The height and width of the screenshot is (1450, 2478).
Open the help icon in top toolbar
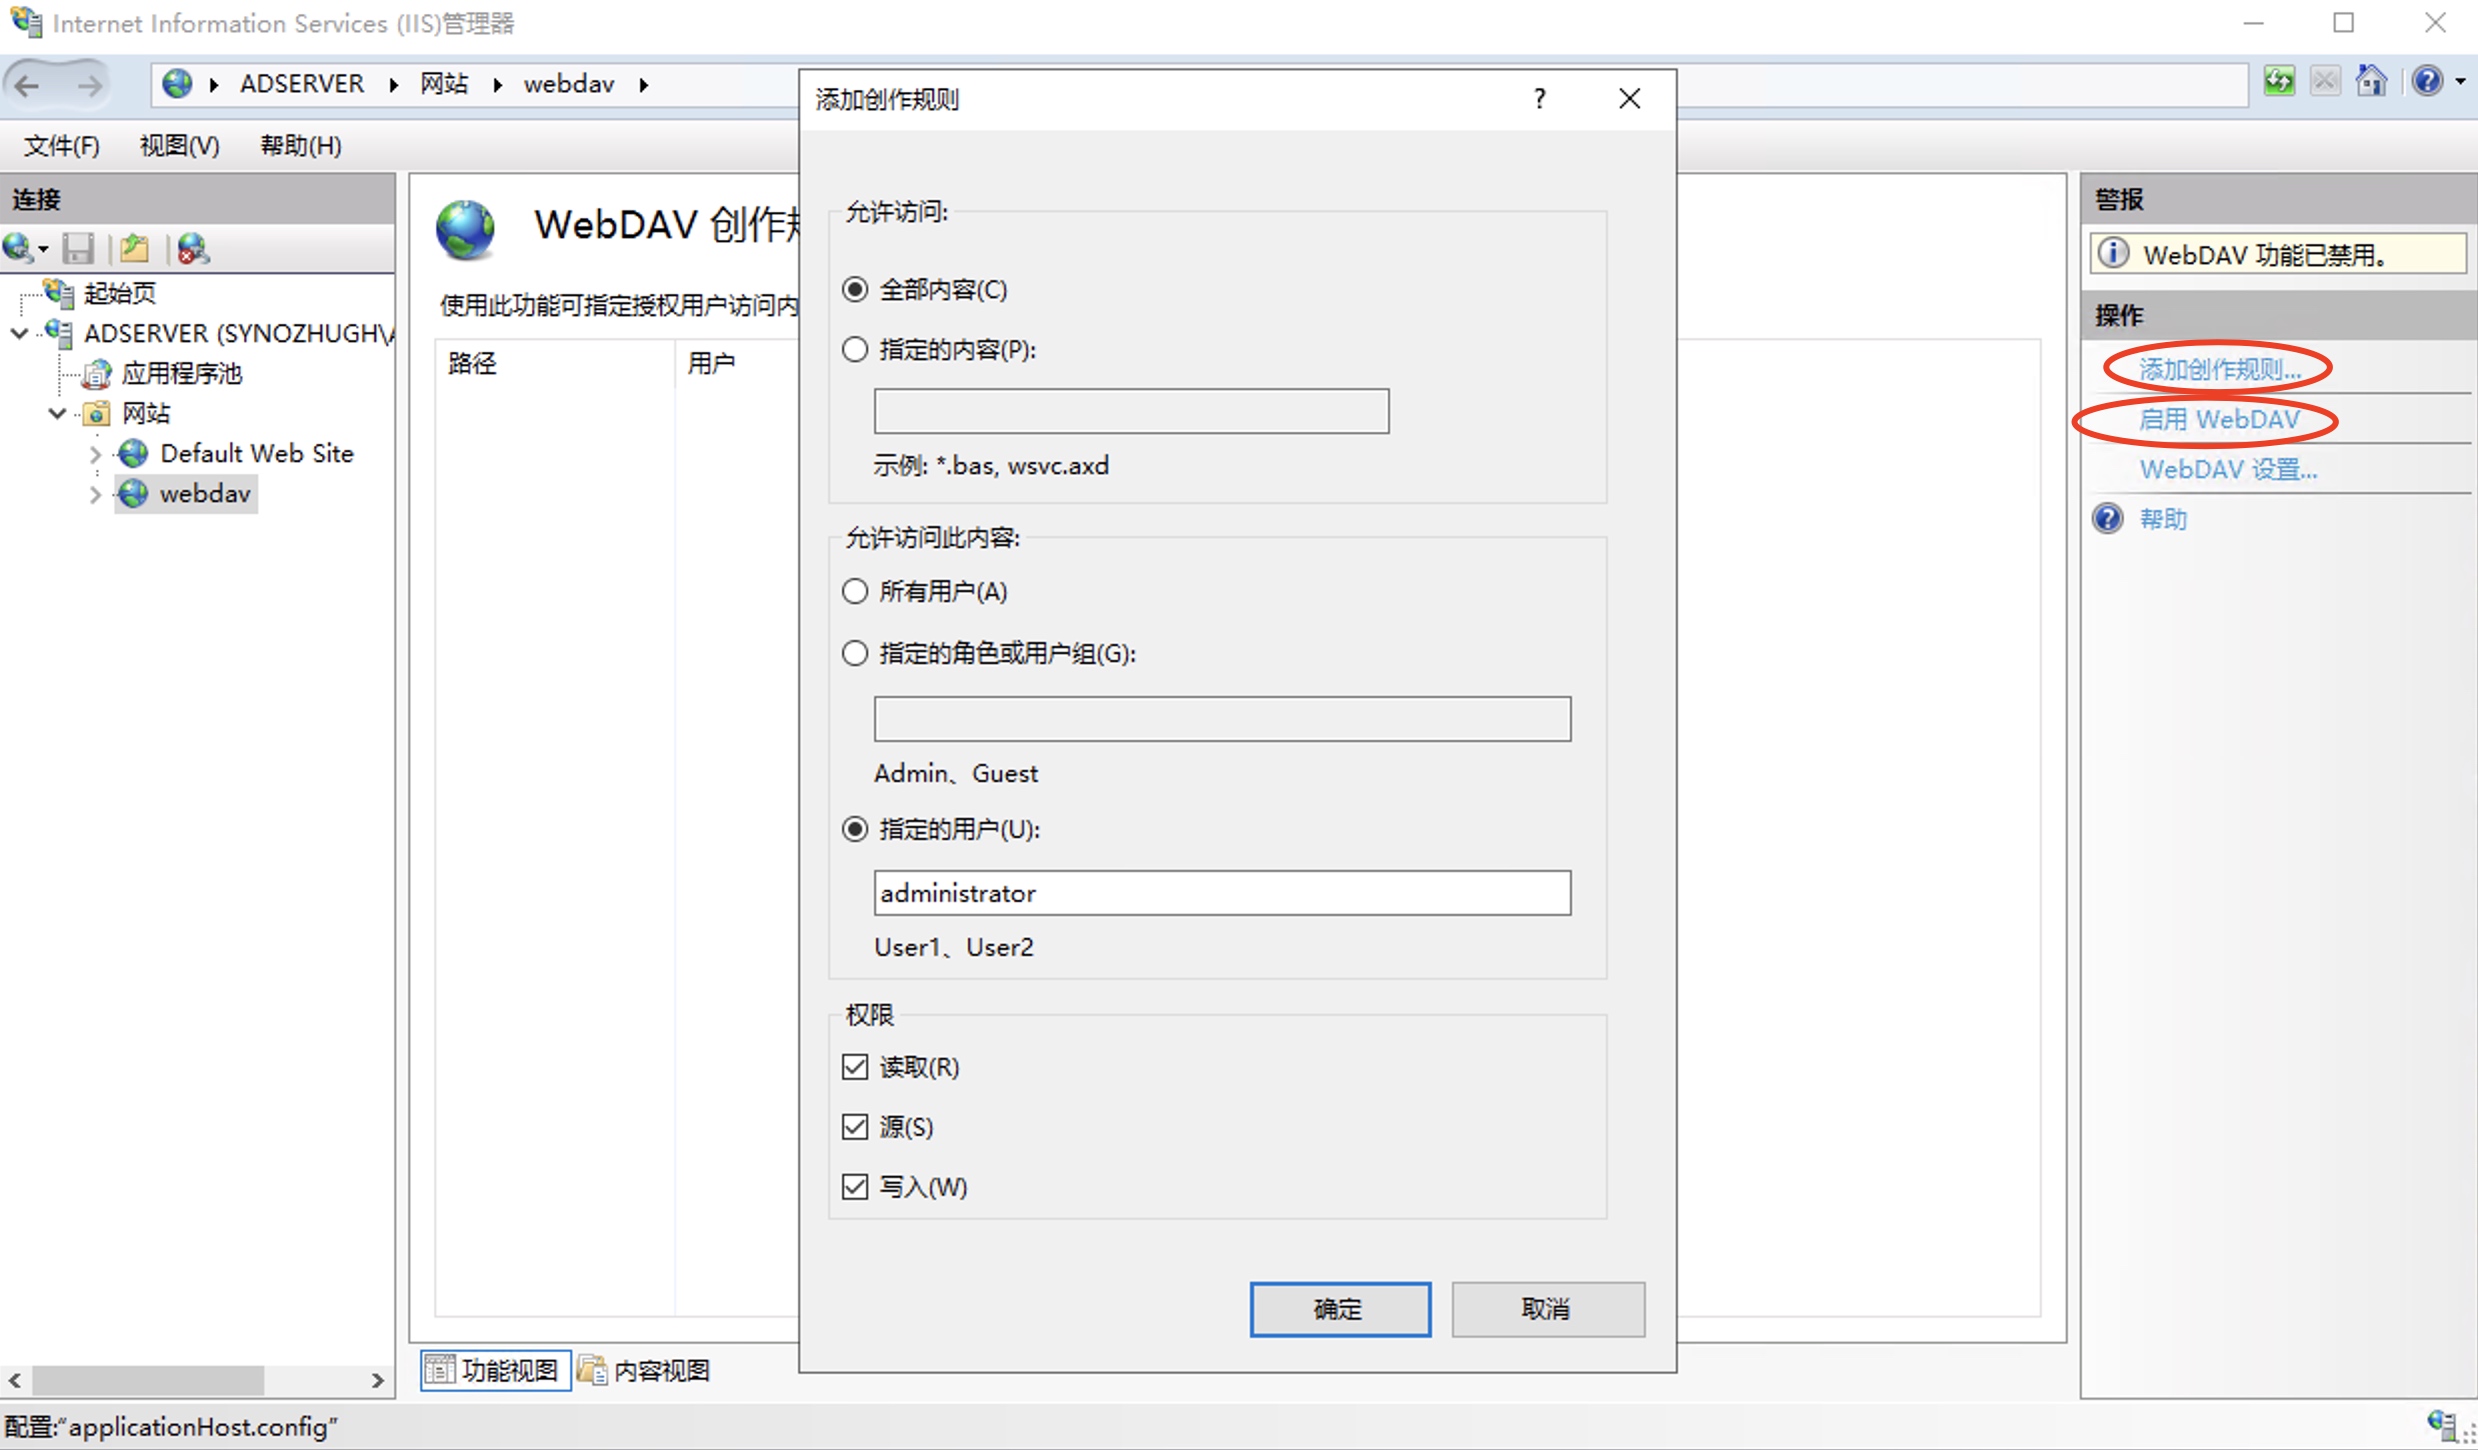tap(2427, 81)
